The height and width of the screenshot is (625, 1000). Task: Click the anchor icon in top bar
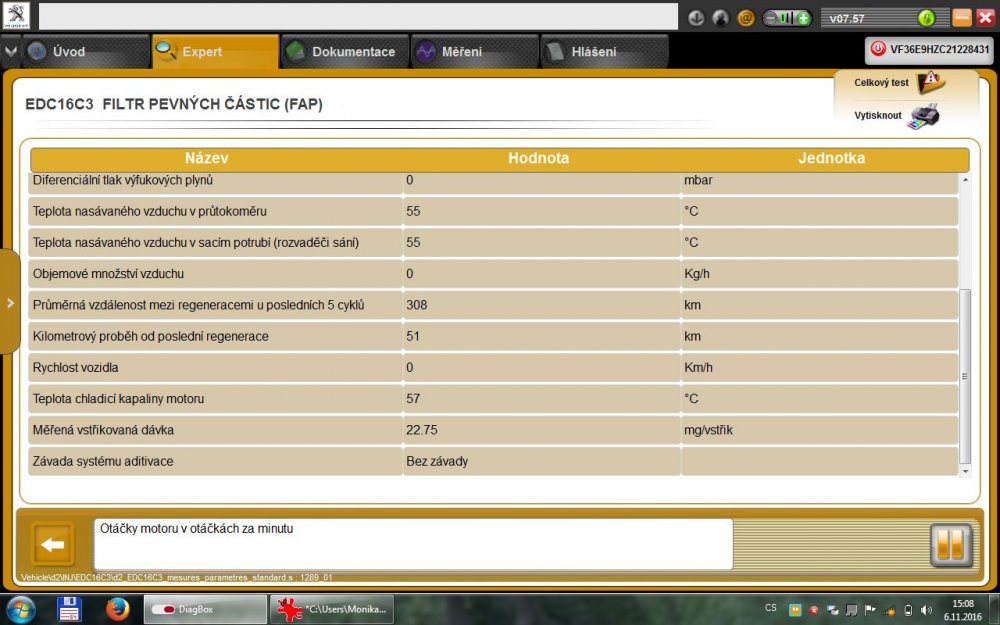pyautogui.click(x=697, y=18)
